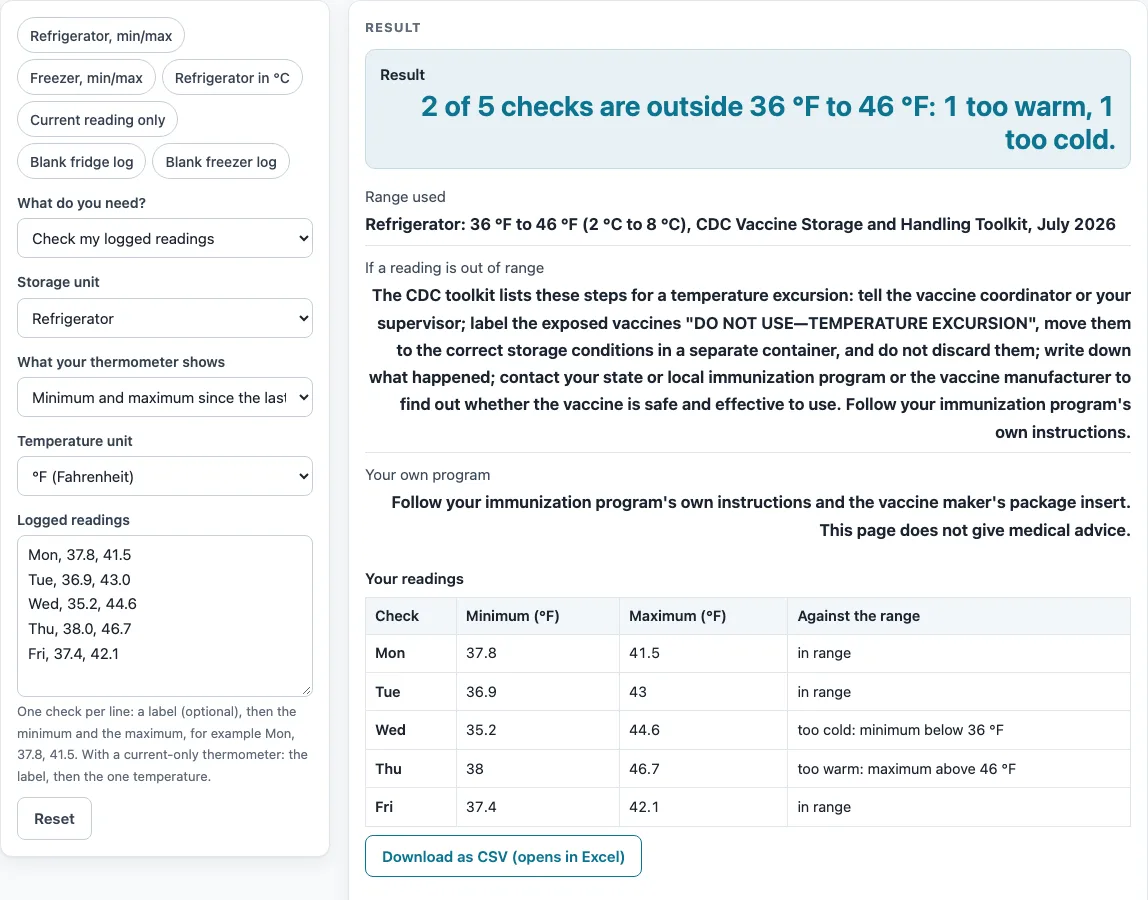
Task: Choose the Freezer, min/max preset chip
Action: [86, 78]
